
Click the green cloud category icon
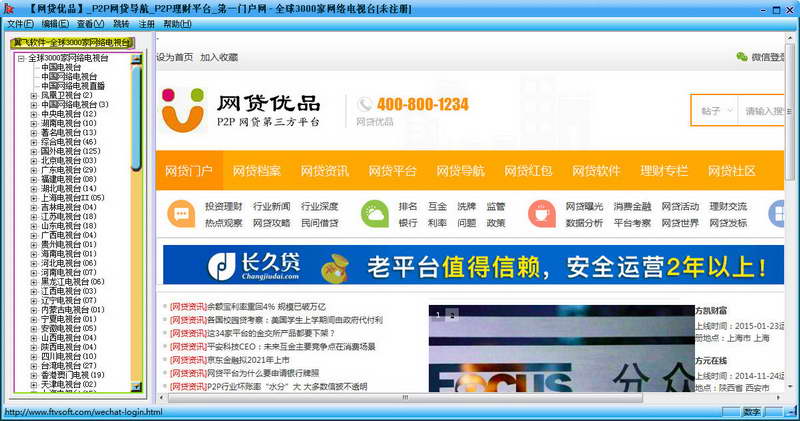pos(375,214)
